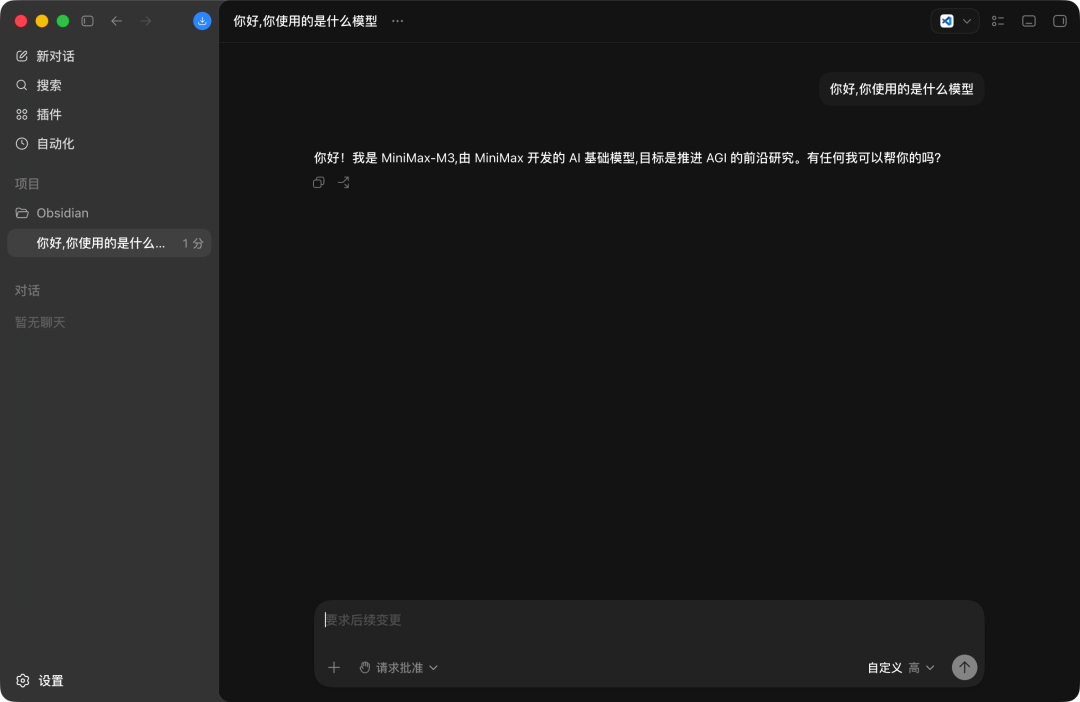Image resolution: width=1080 pixels, height=702 pixels.
Task: Open 自动化 automation page
Action: click(110, 143)
